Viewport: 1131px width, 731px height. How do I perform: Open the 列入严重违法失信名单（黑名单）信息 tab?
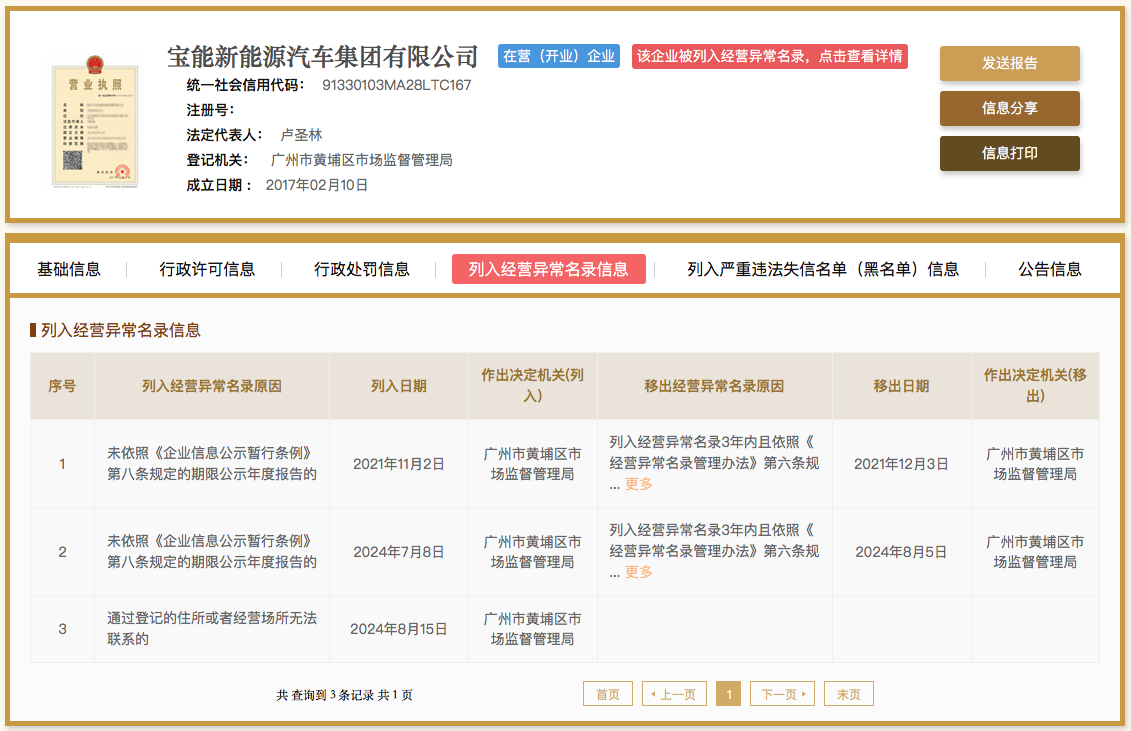[823, 269]
